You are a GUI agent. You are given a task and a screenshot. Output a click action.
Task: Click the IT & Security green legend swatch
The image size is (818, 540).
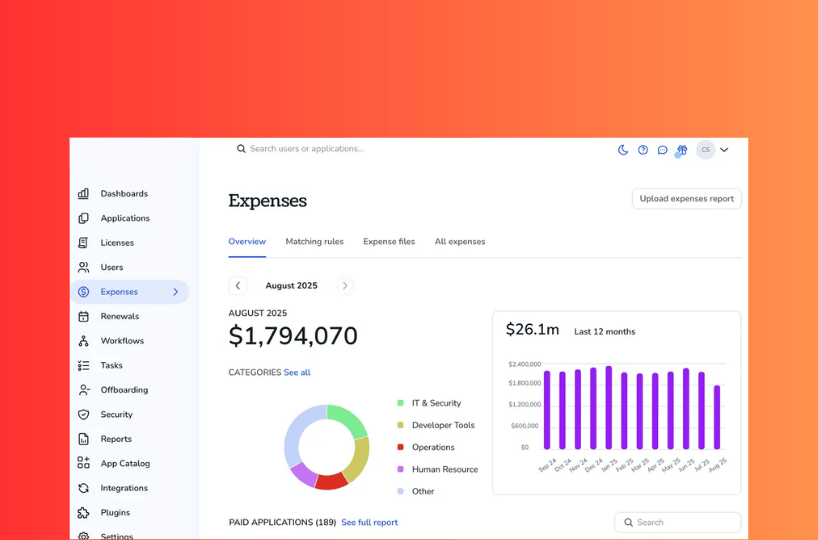point(401,403)
